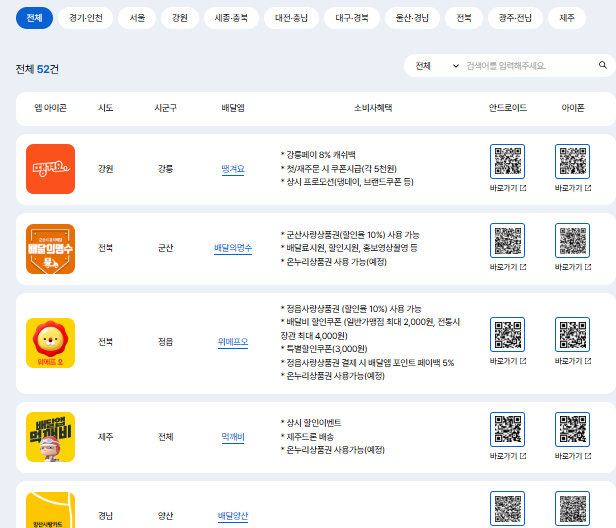Click the 강릉페이 8% 캐쉬백 benefit text

[318, 155]
